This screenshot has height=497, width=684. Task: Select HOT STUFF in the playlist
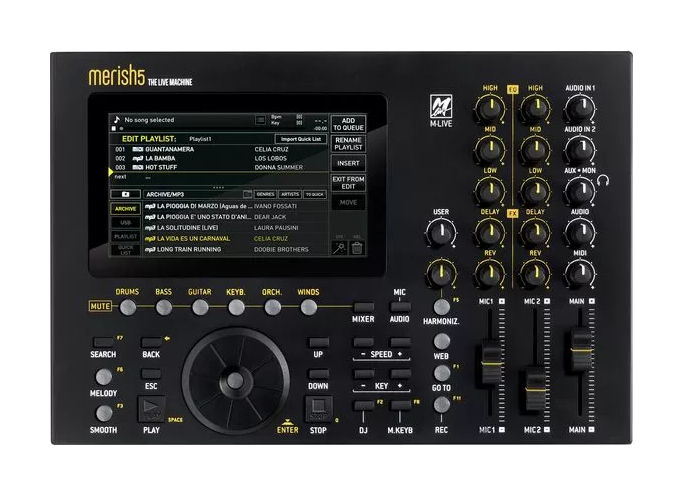(220, 167)
